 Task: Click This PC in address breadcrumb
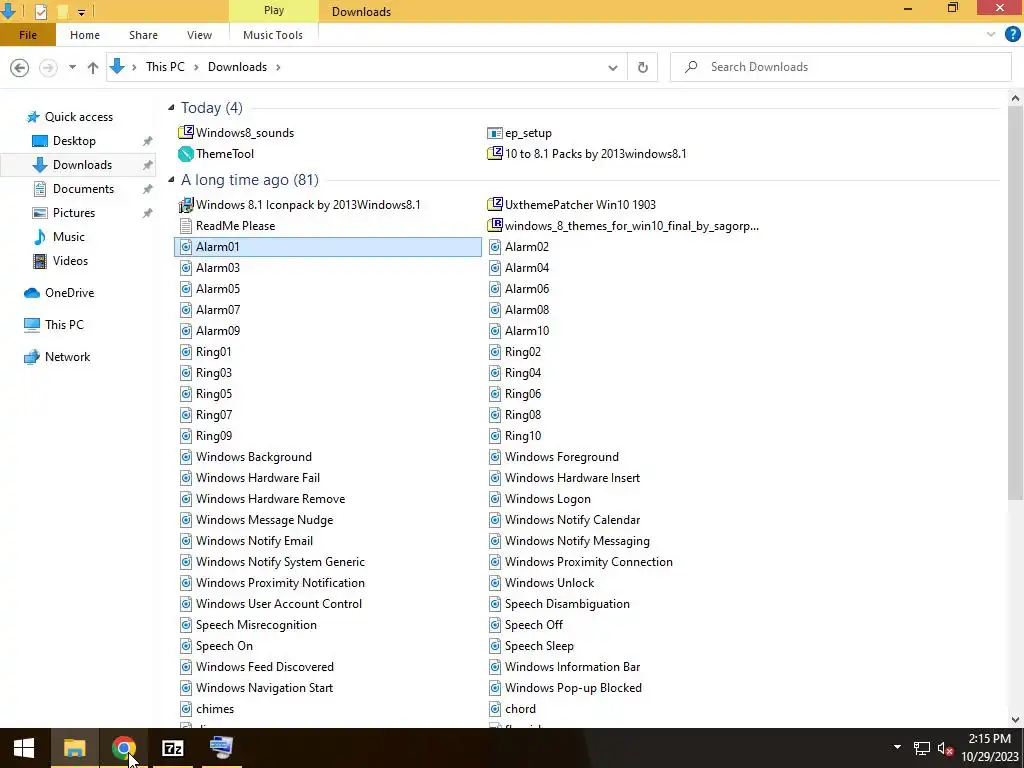(165, 67)
